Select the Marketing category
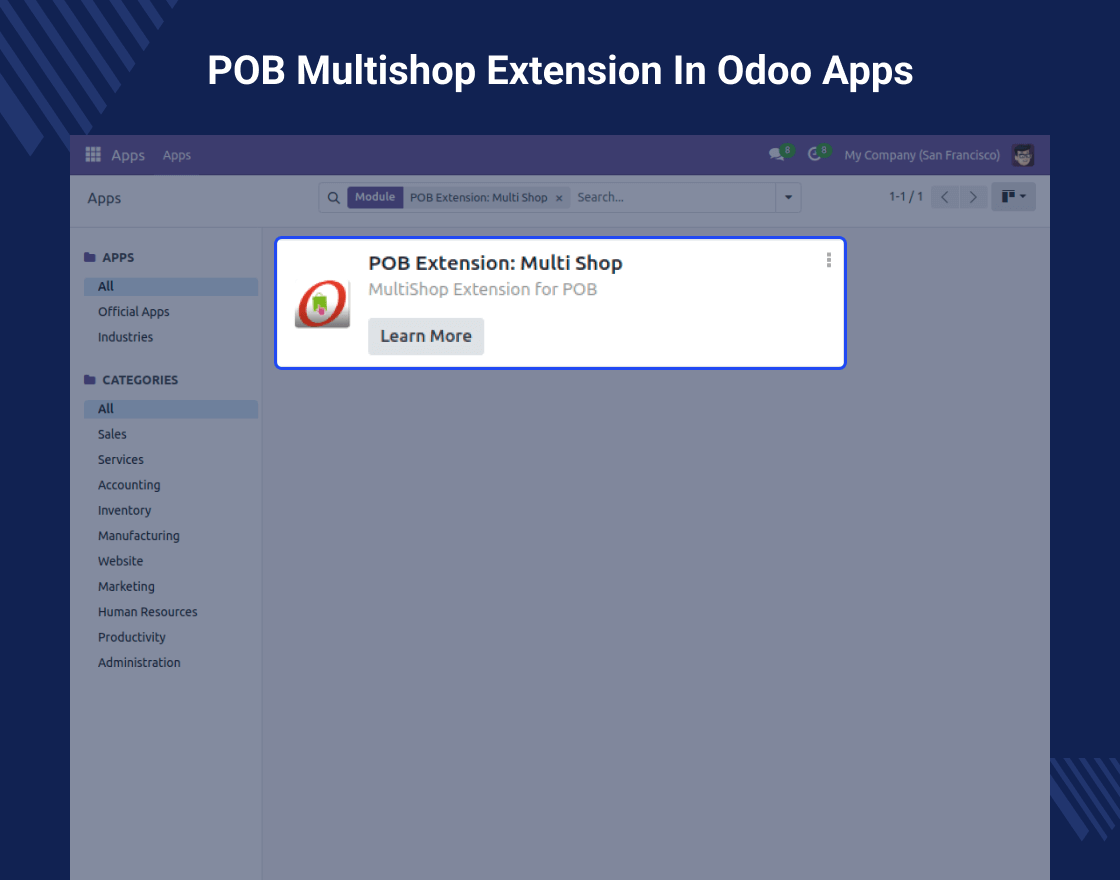This screenshot has width=1120, height=880. click(x=126, y=586)
